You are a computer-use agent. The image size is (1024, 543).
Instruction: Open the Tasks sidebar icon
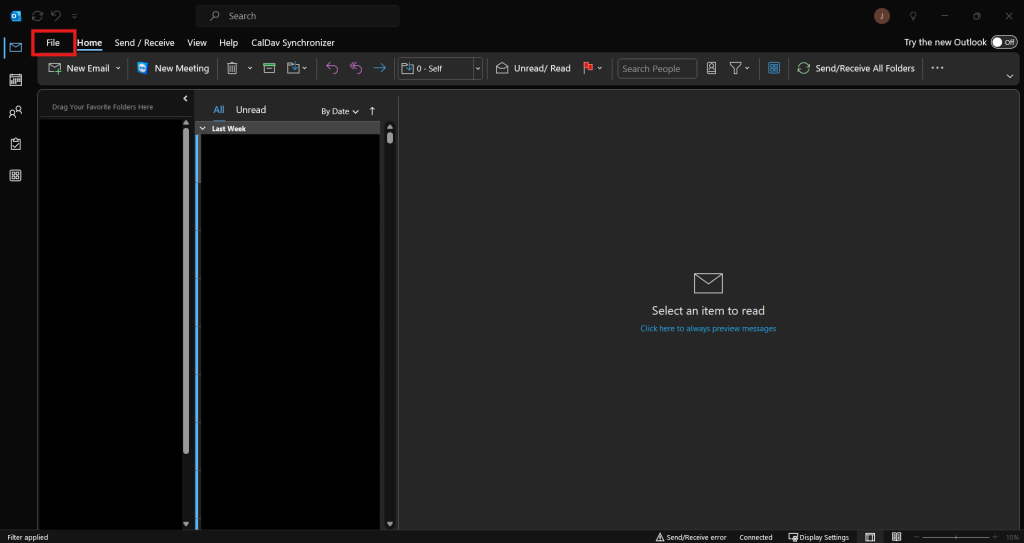click(16, 144)
